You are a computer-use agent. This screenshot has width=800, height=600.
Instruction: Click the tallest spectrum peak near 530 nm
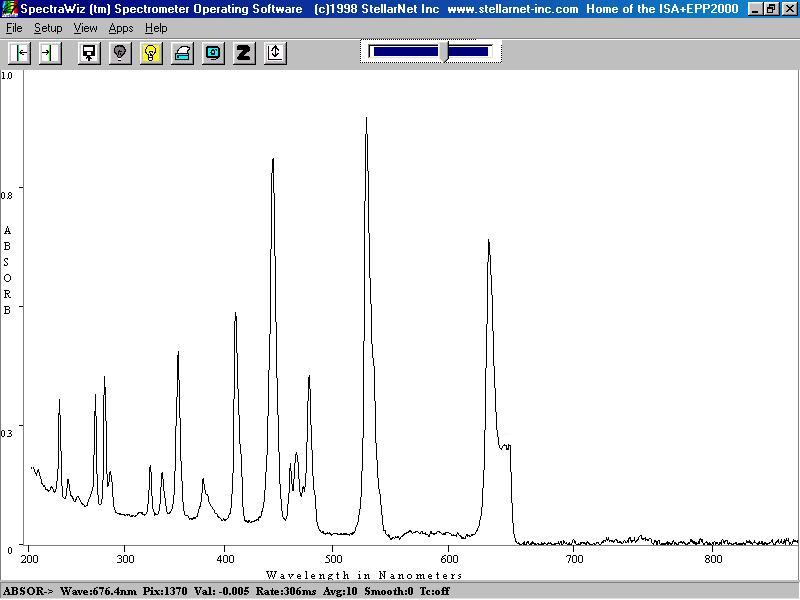click(366, 119)
